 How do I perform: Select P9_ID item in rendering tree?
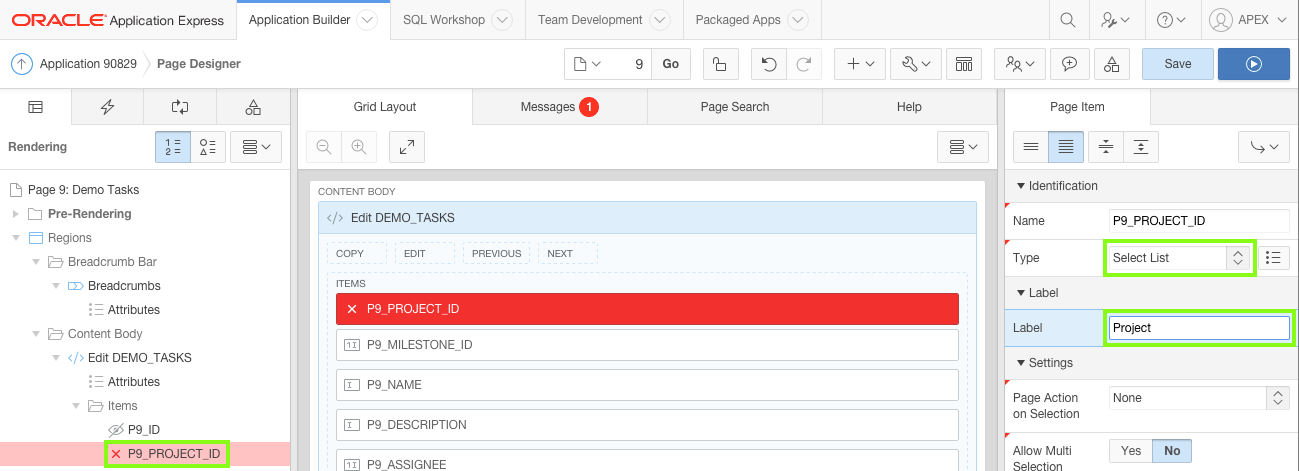coord(144,430)
